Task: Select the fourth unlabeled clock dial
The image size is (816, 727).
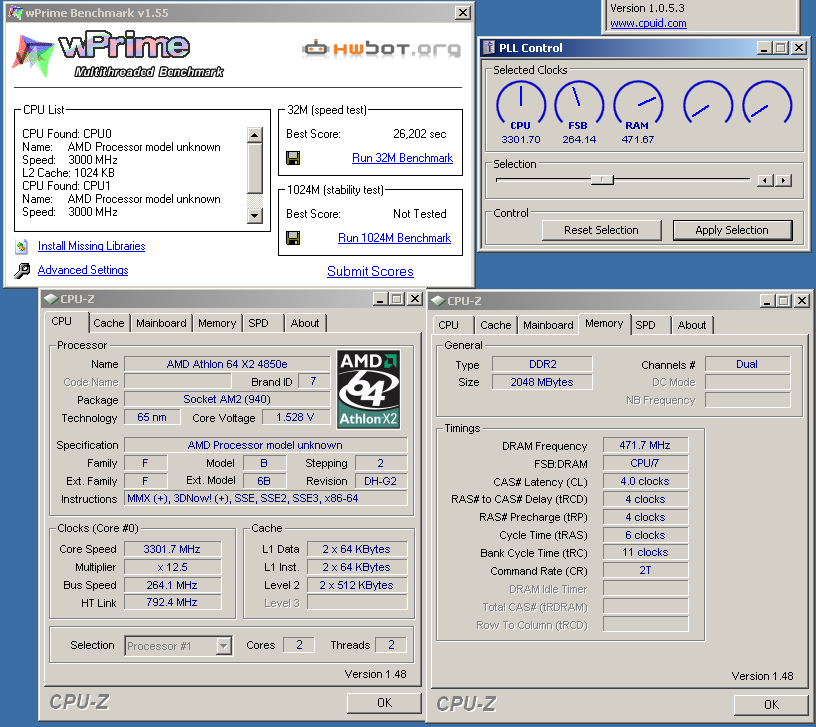Action: (x=708, y=103)
